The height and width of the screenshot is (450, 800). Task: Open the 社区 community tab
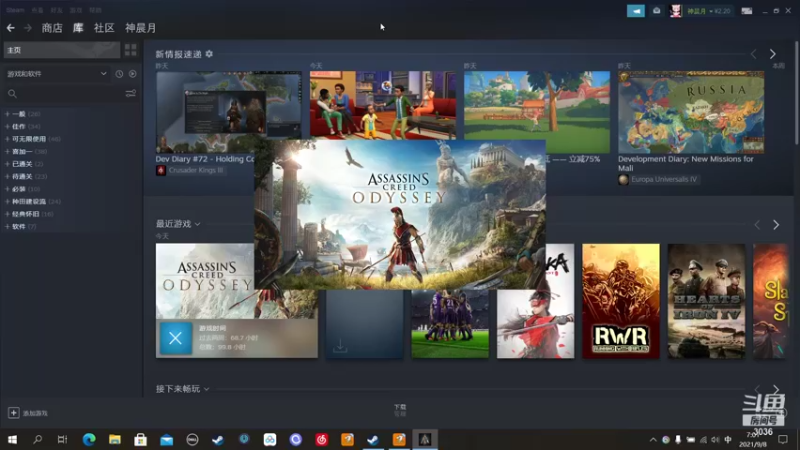104,28
